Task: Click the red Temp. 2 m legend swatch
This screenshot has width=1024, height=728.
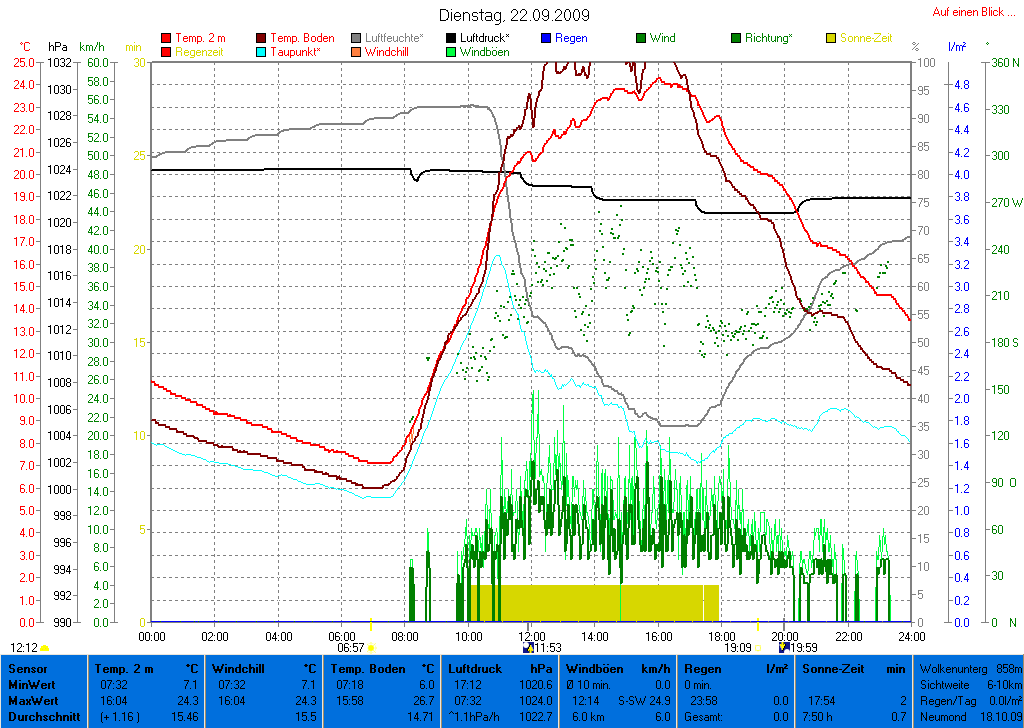Action: 166,39
